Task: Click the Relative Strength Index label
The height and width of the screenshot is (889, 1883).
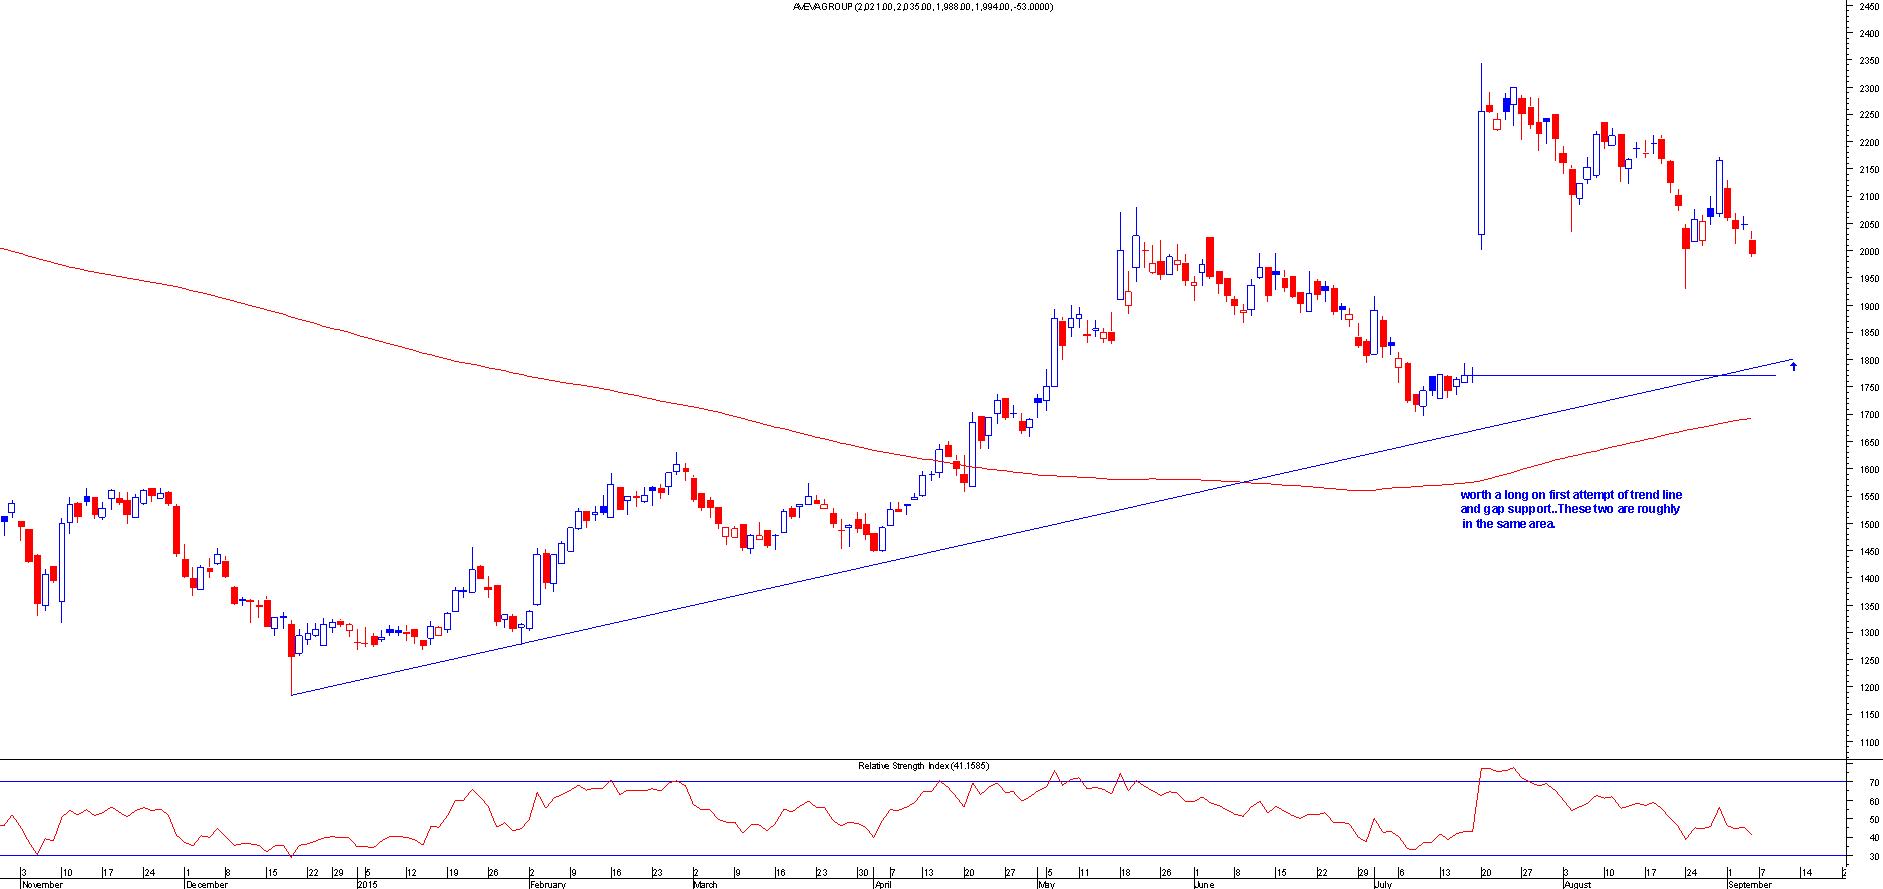Action: 923,766
